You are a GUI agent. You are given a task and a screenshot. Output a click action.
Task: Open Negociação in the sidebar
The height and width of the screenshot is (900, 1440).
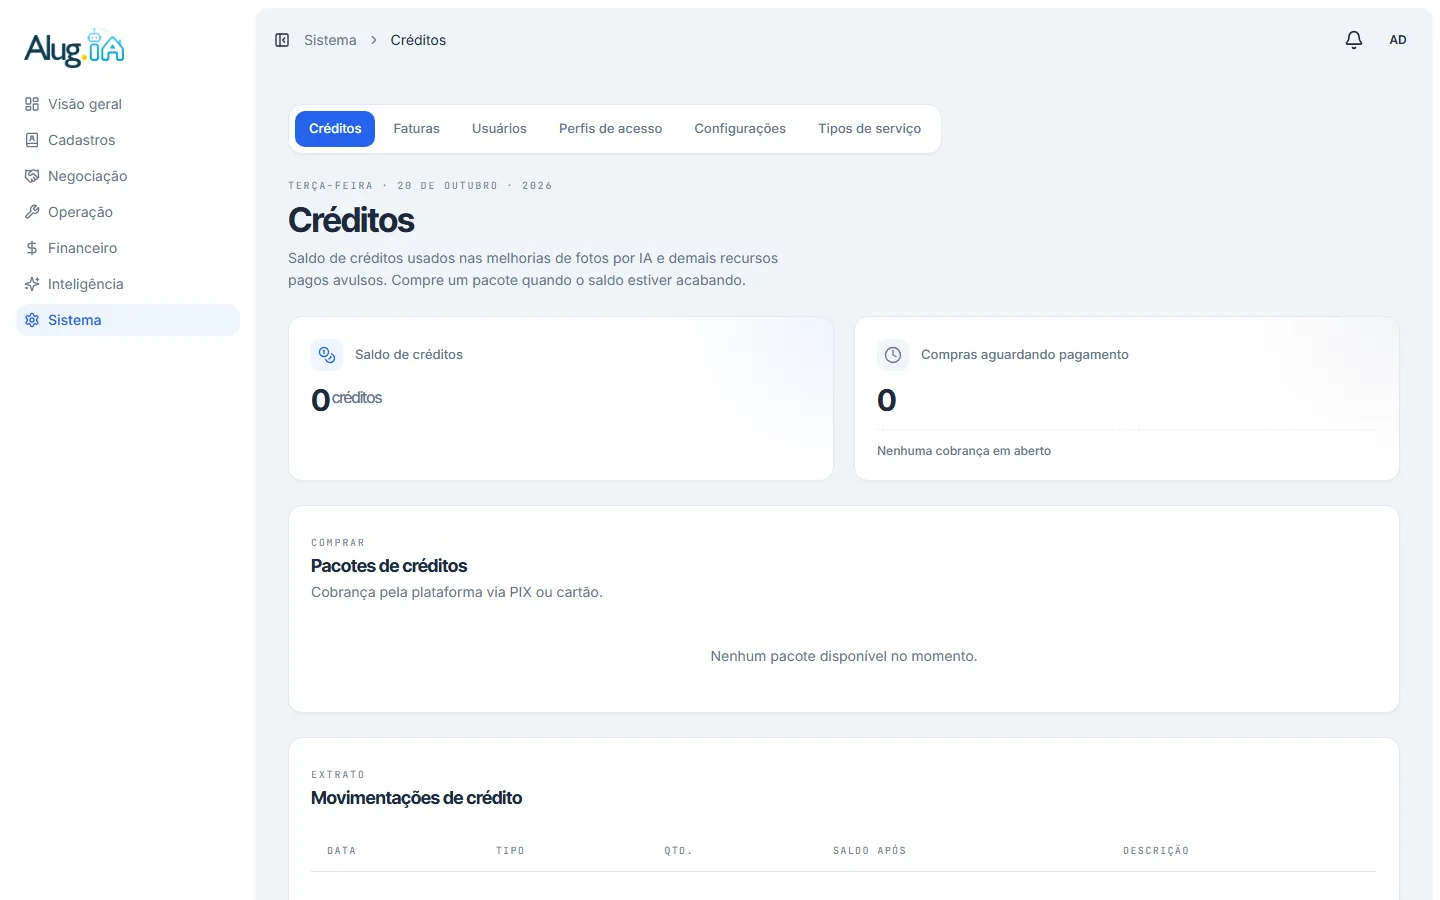click(x=128, y=176)
